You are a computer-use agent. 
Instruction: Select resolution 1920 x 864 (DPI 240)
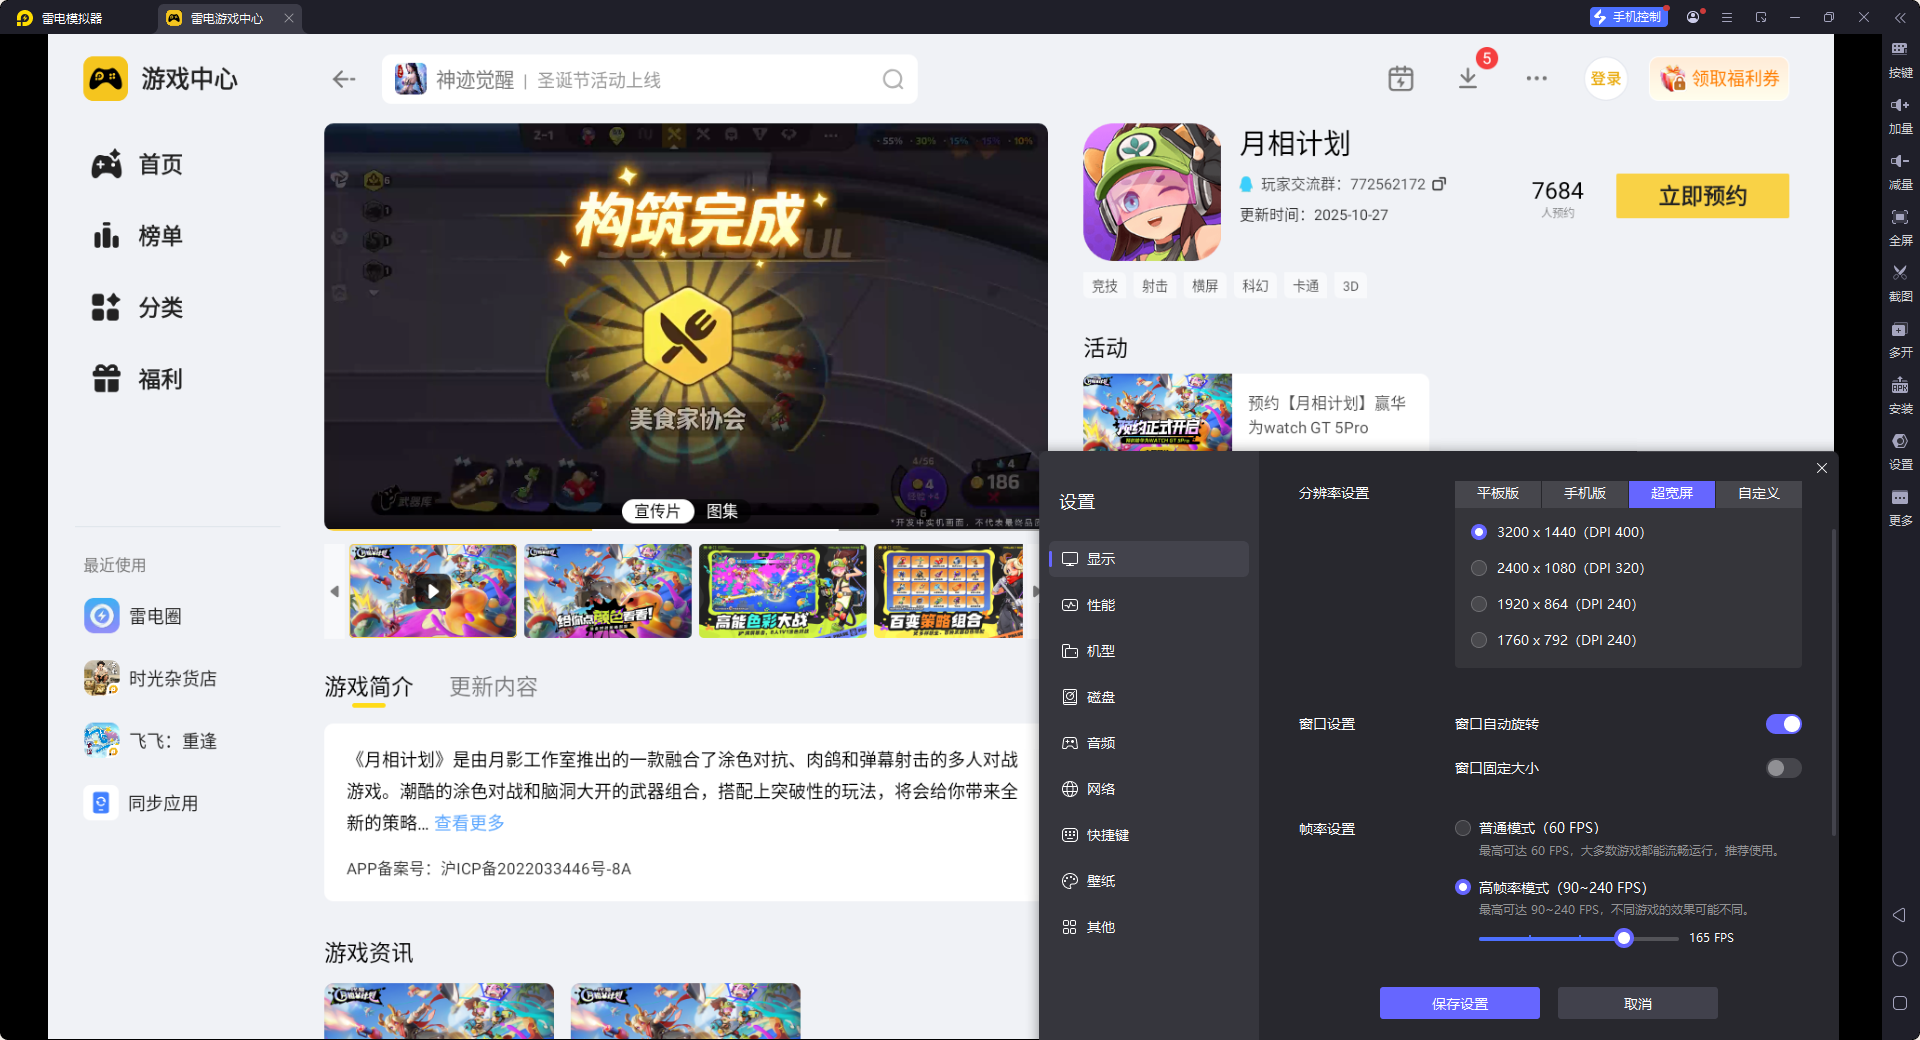[x=1555, y=604]
